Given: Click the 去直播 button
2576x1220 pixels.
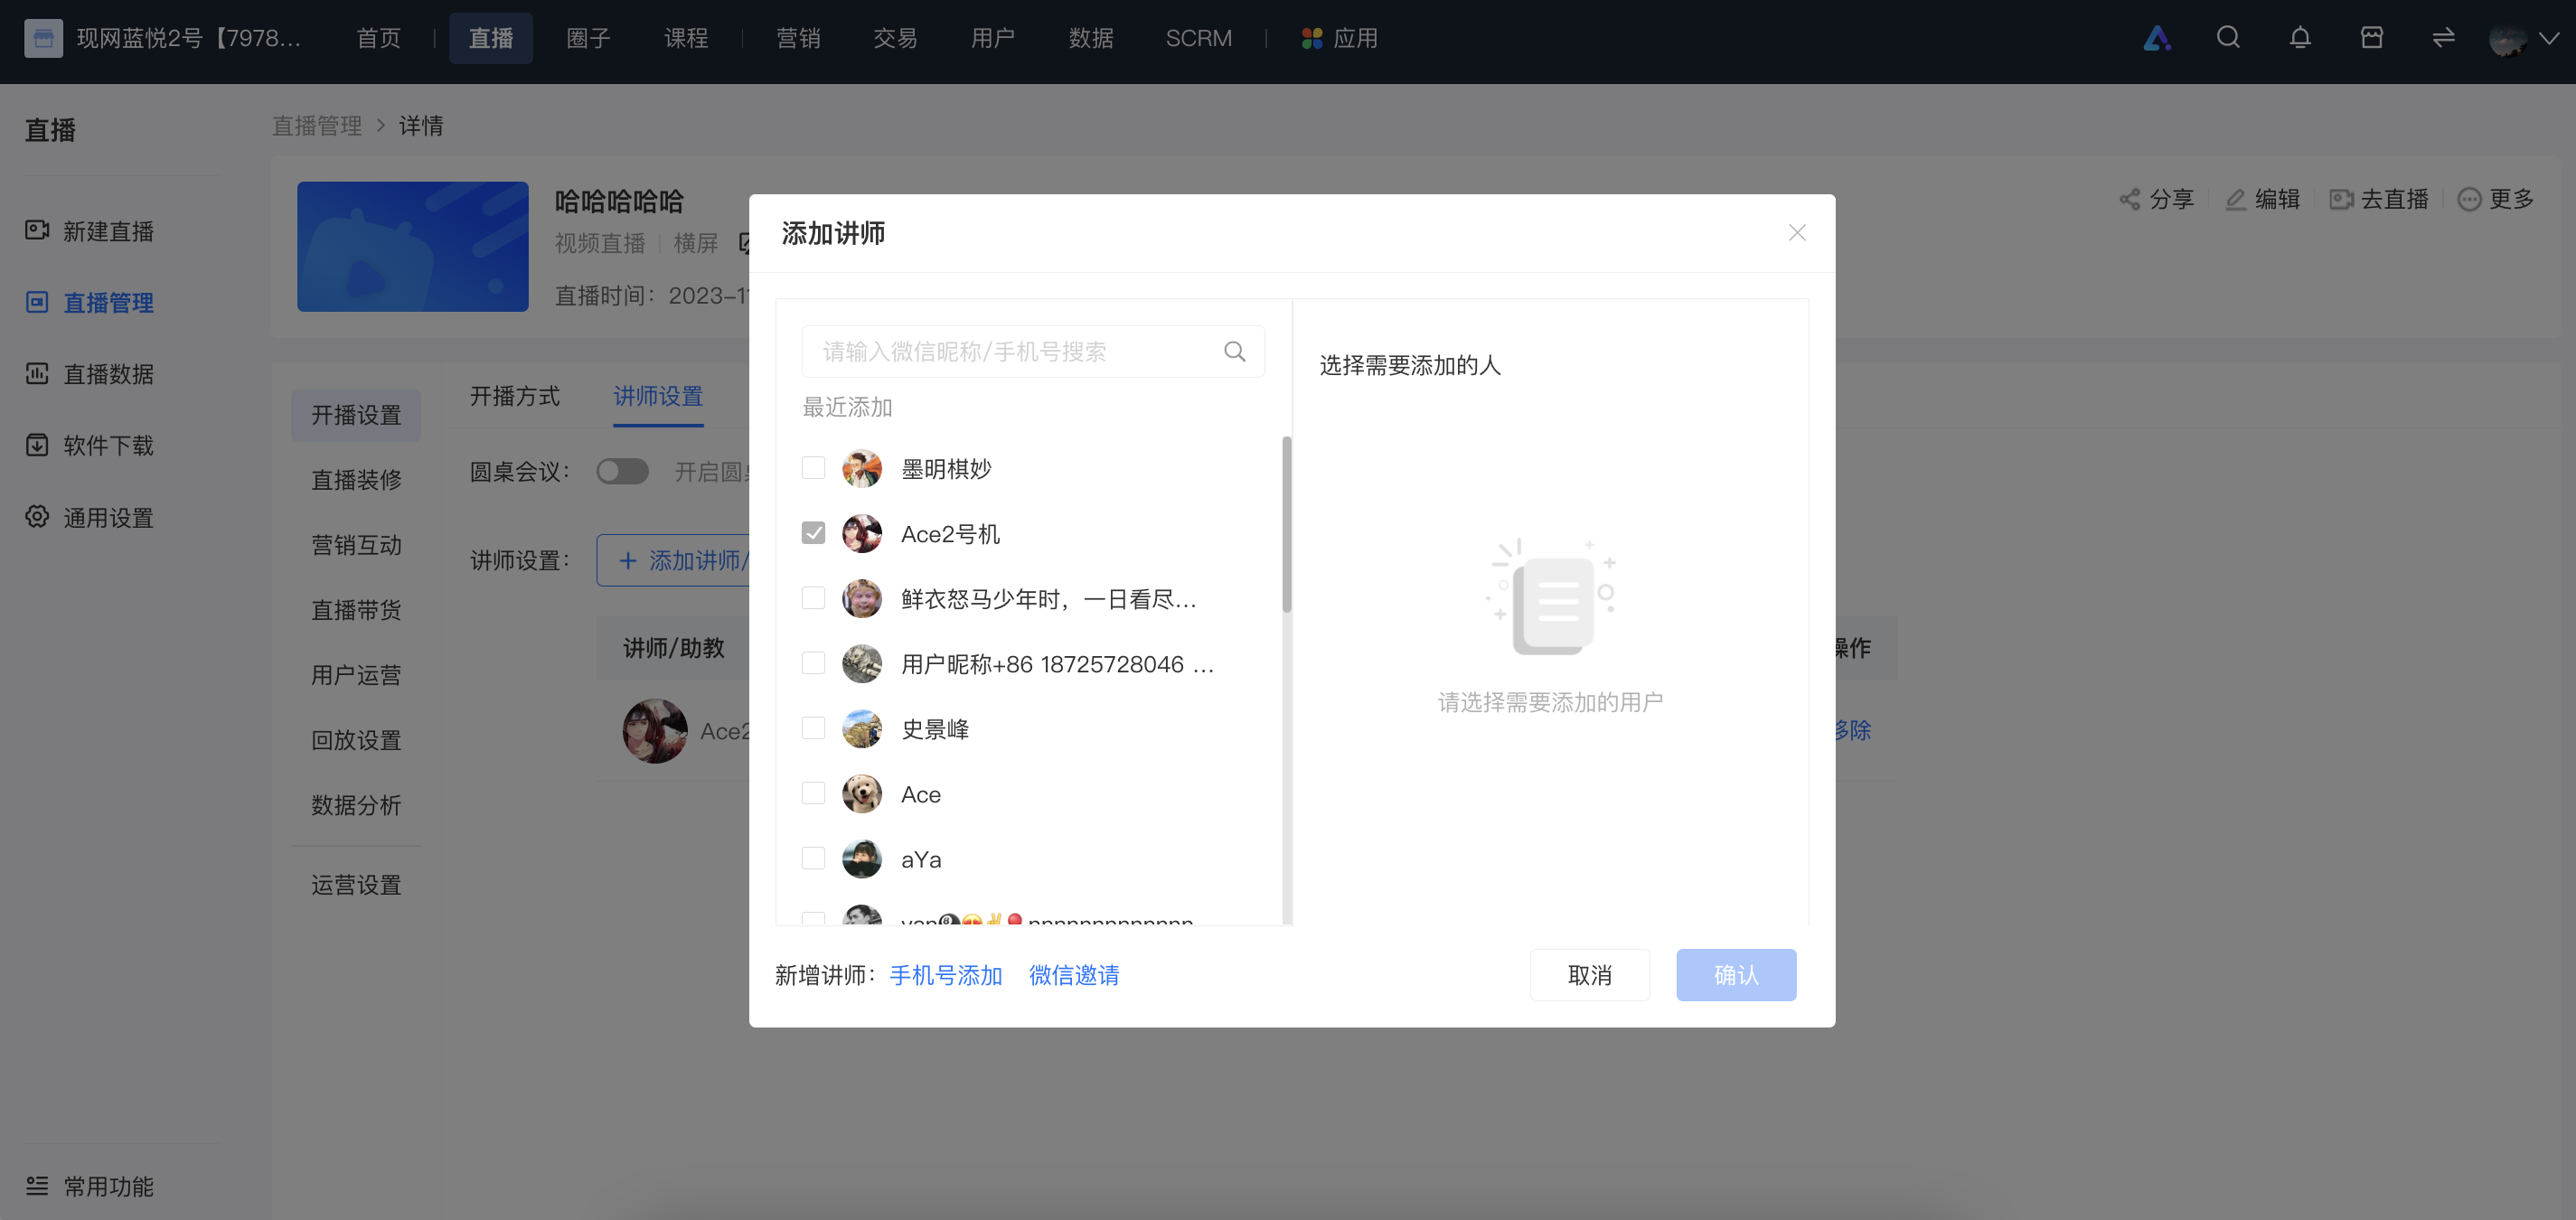Looking at the screenshot, I should [x=2380, y=199].
